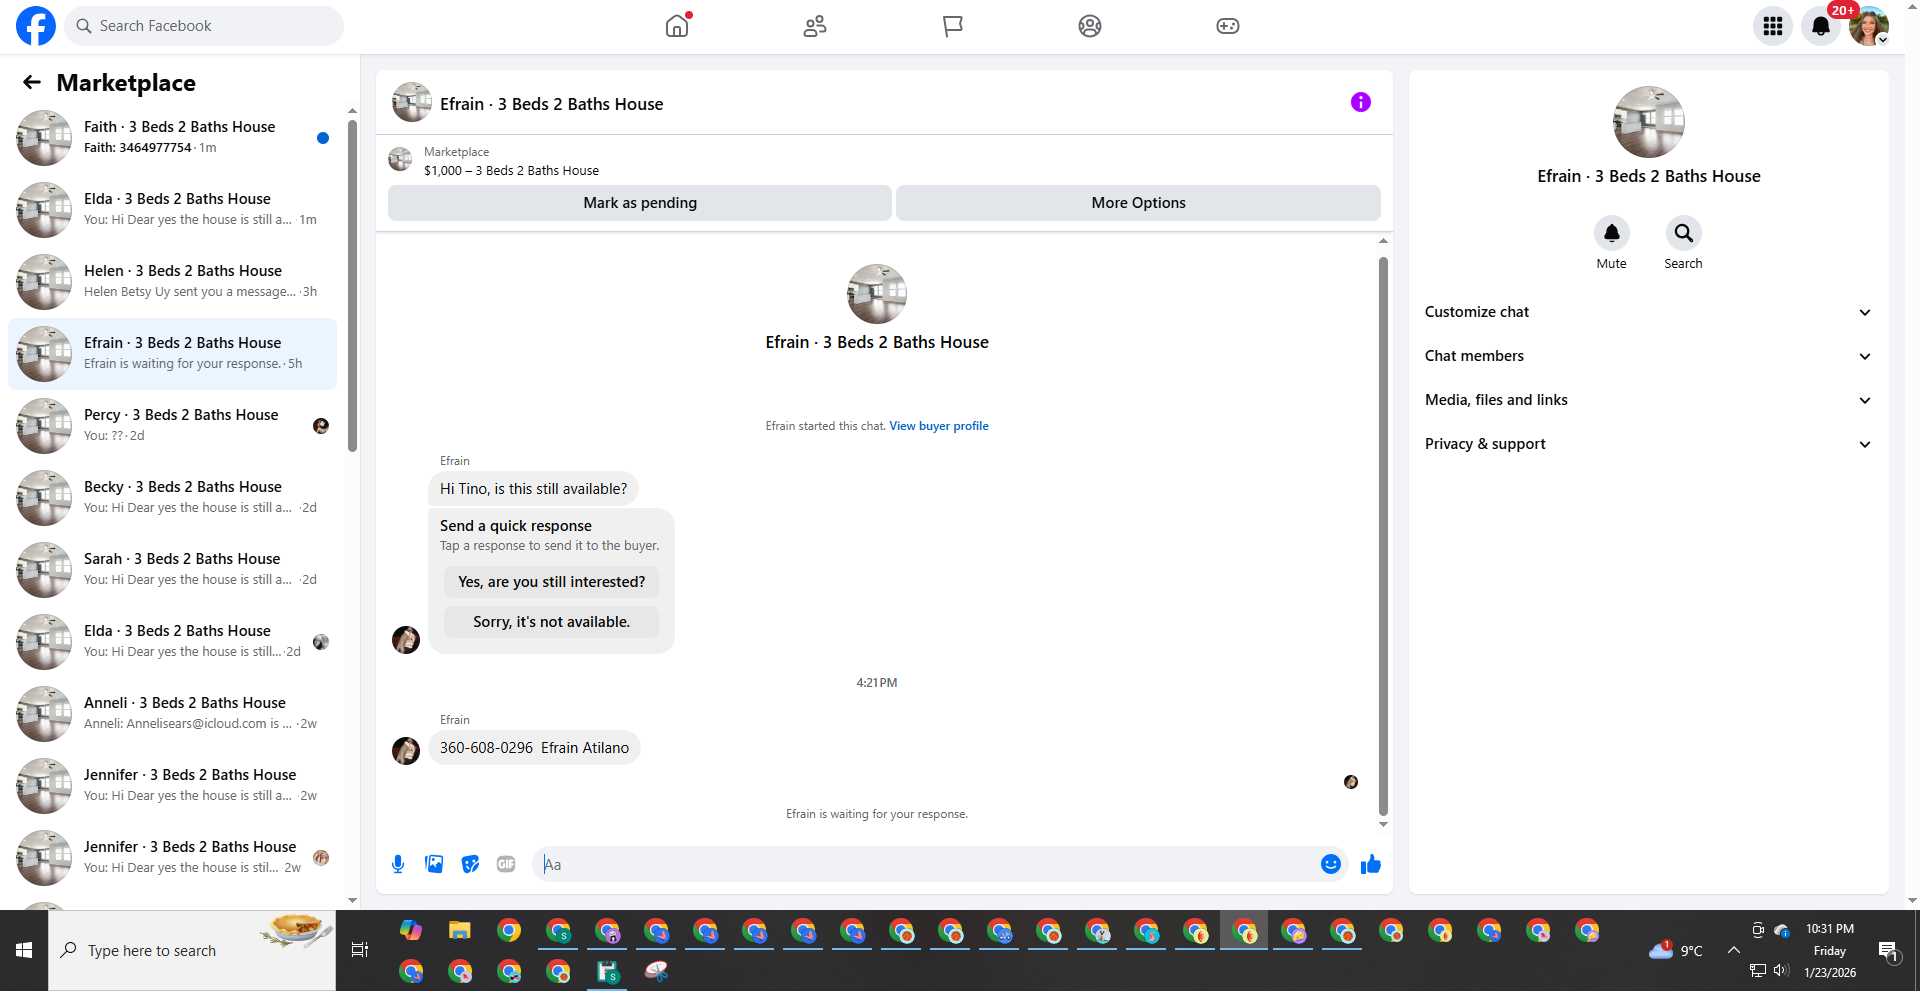Send quick reply 'Yes, are you still interested?'
Viewport: 1920px width, 991px height.
pos(551,582)
